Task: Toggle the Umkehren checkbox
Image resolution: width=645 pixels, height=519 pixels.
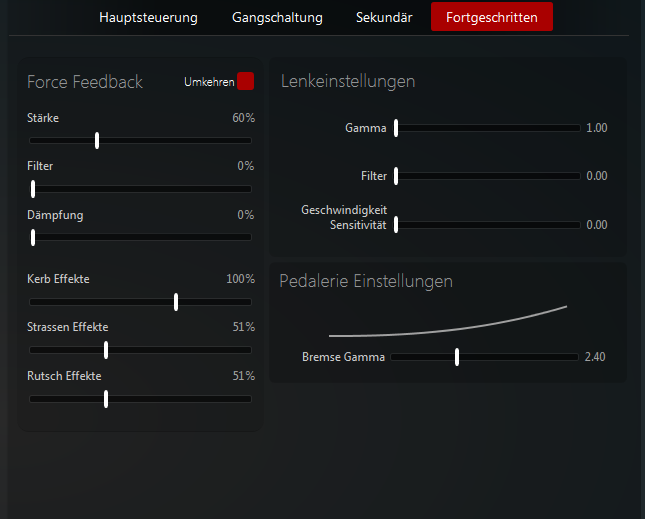Action: 246,82
